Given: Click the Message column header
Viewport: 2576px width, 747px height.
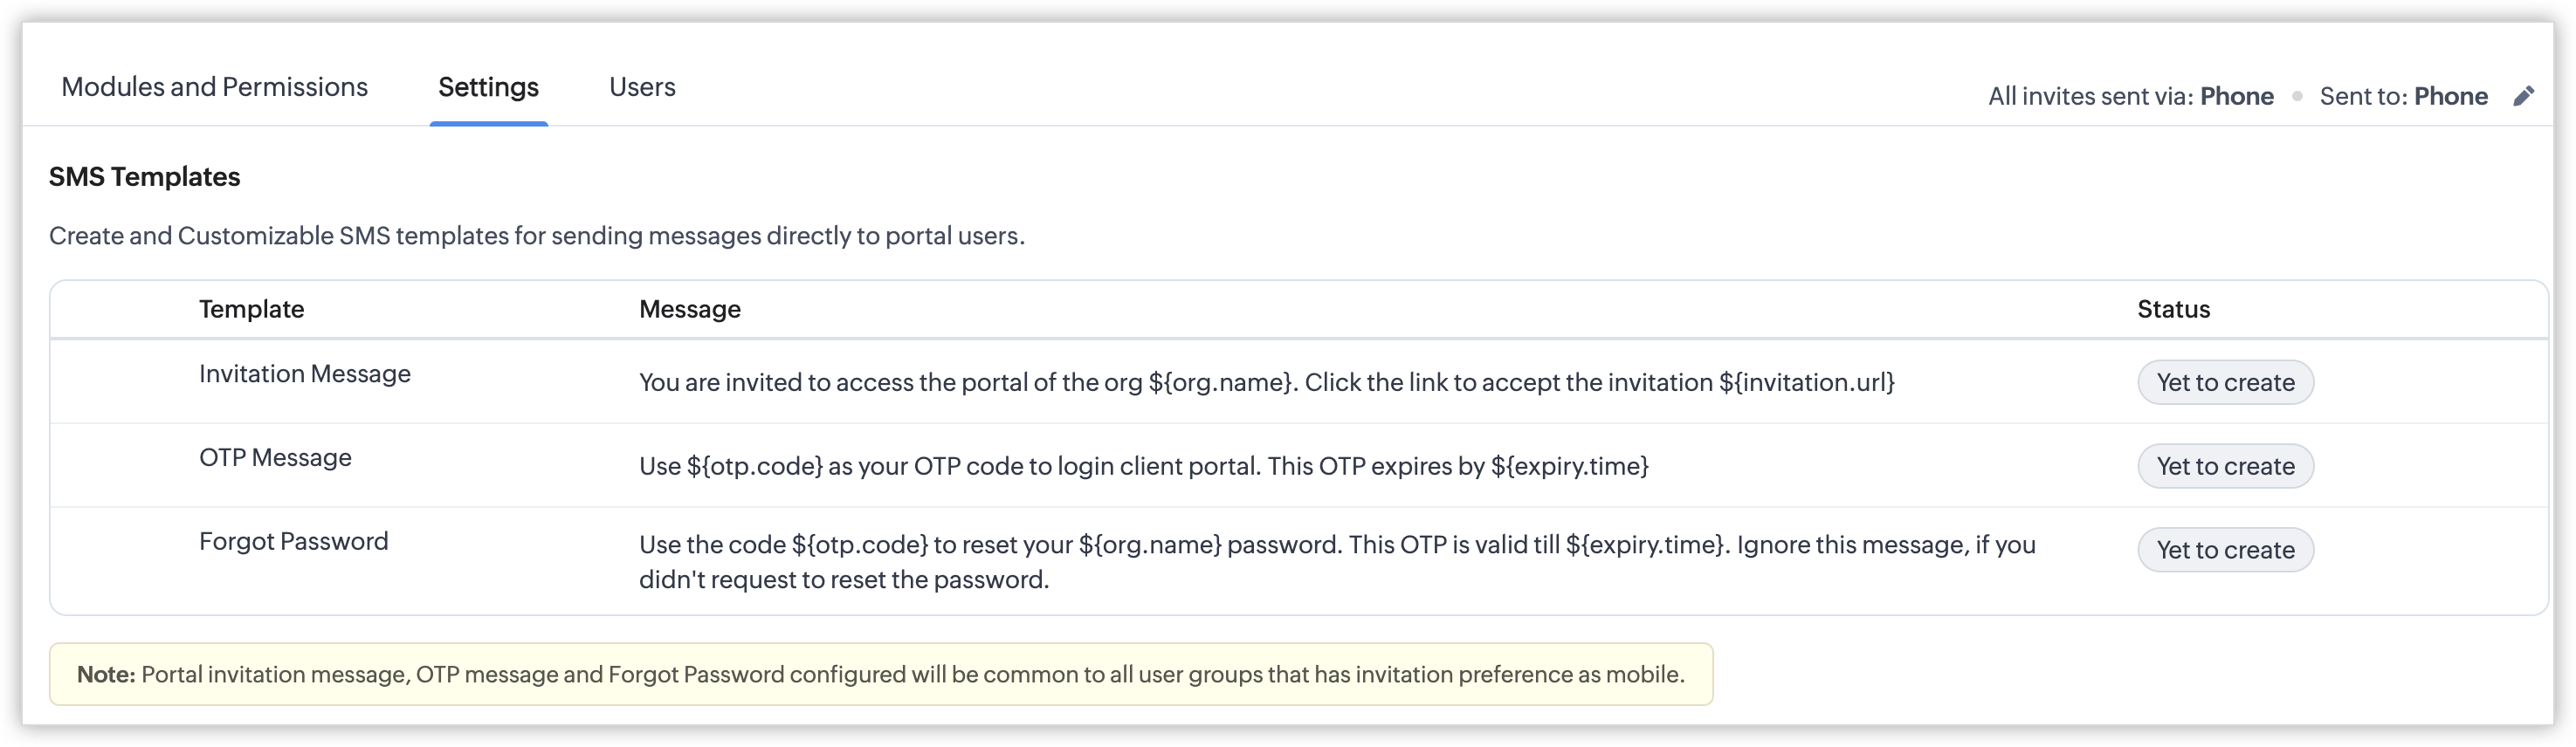Looking at the screenshot, I should (x=690, y=309).
